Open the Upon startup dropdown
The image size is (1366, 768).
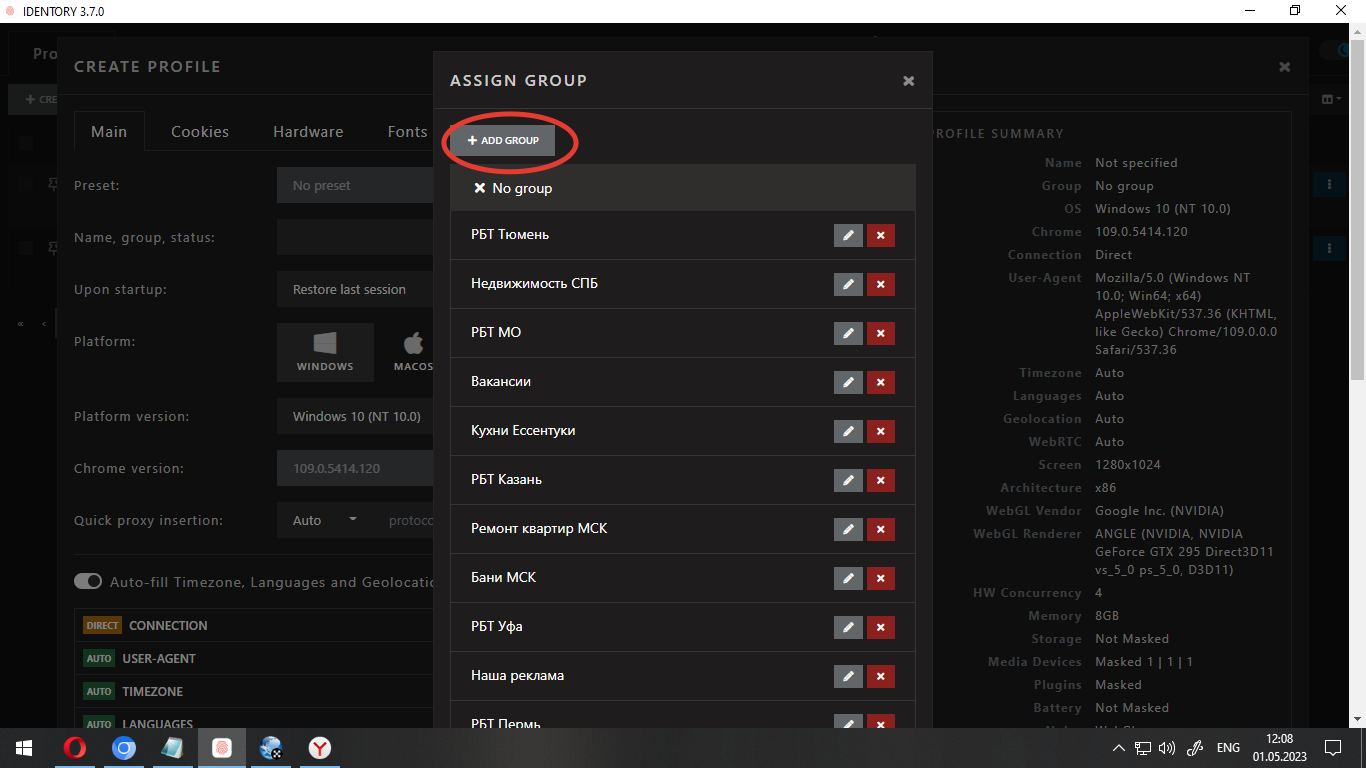tap(355, 289)
